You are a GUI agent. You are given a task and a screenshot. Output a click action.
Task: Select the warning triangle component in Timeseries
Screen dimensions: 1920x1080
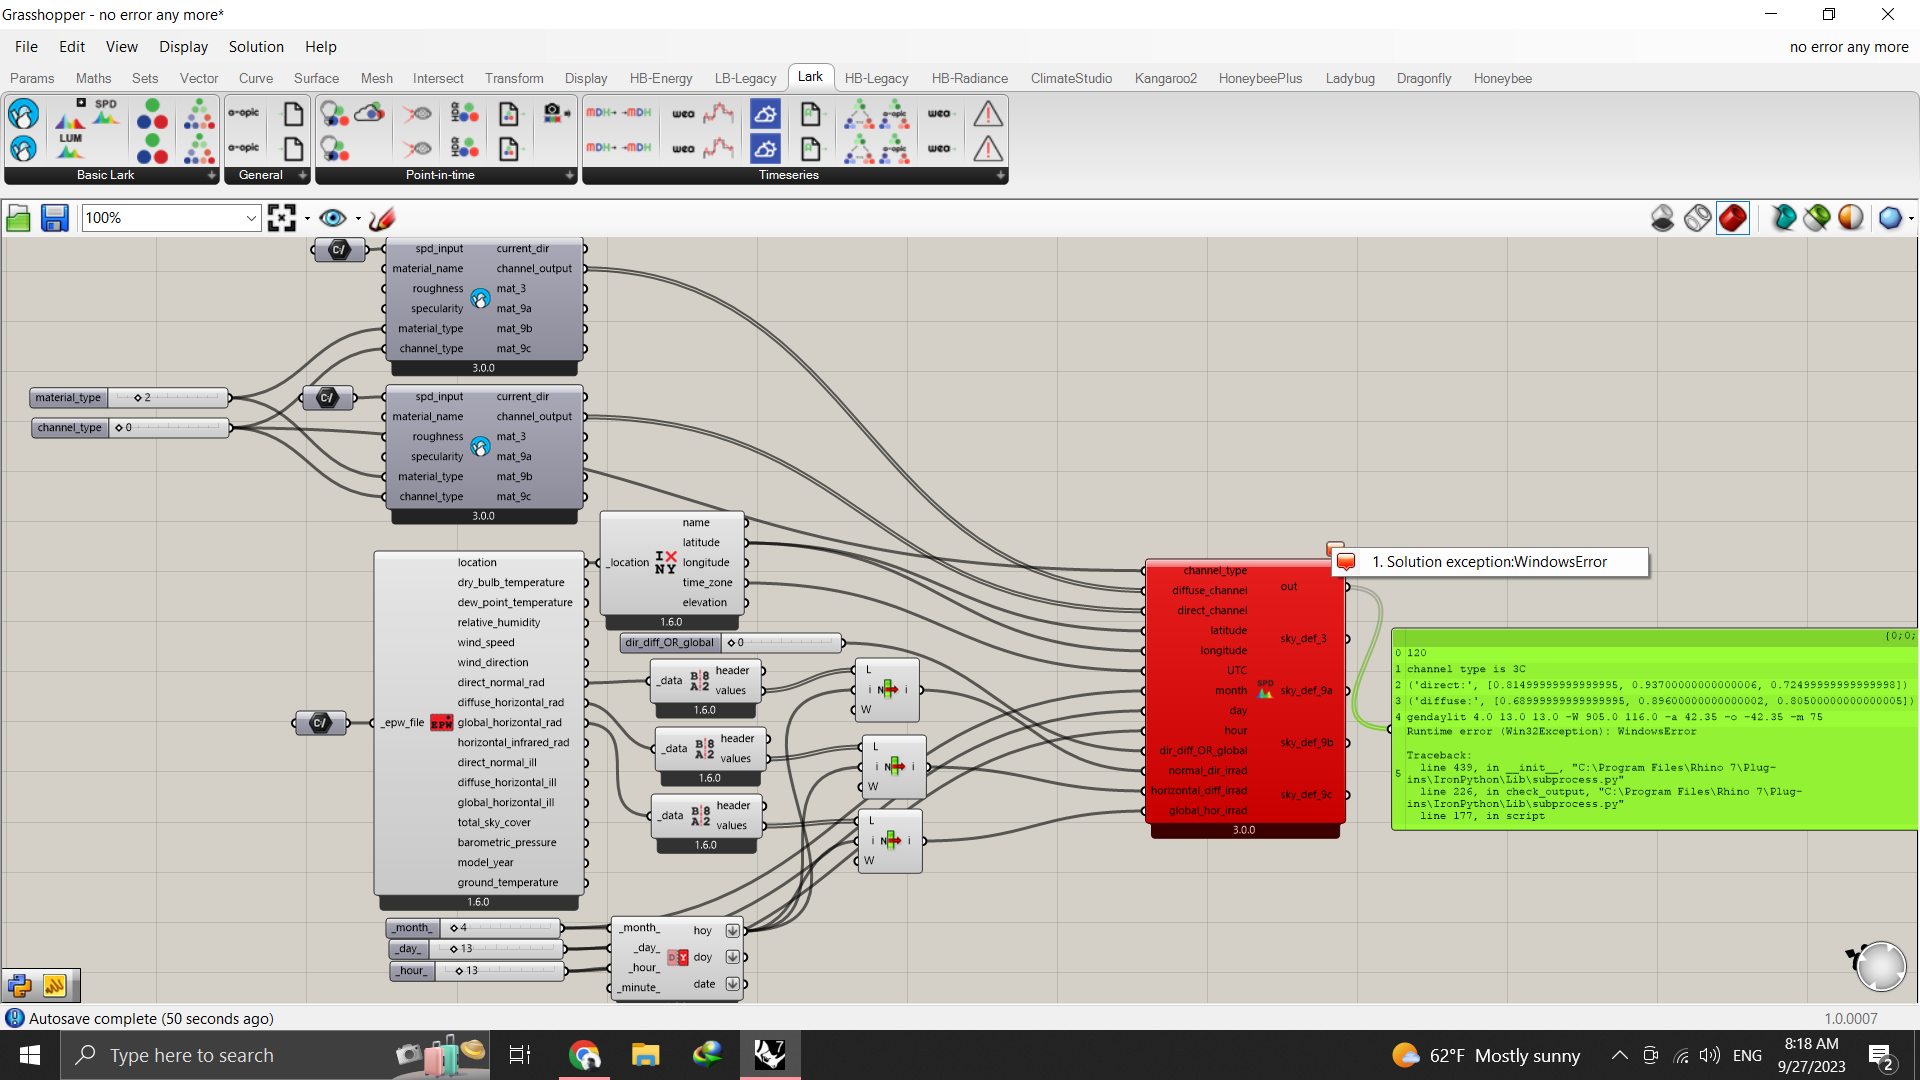988,114
